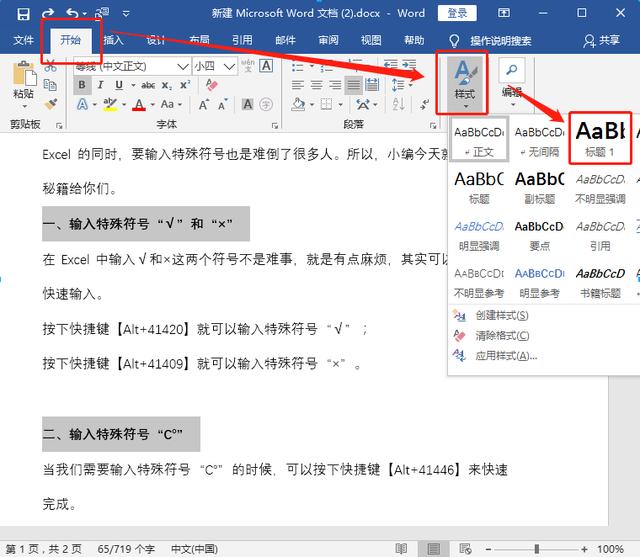Toggle Strikethrough (abc) formatting
The width and height of the screenshot is (640, 557).
148,85
